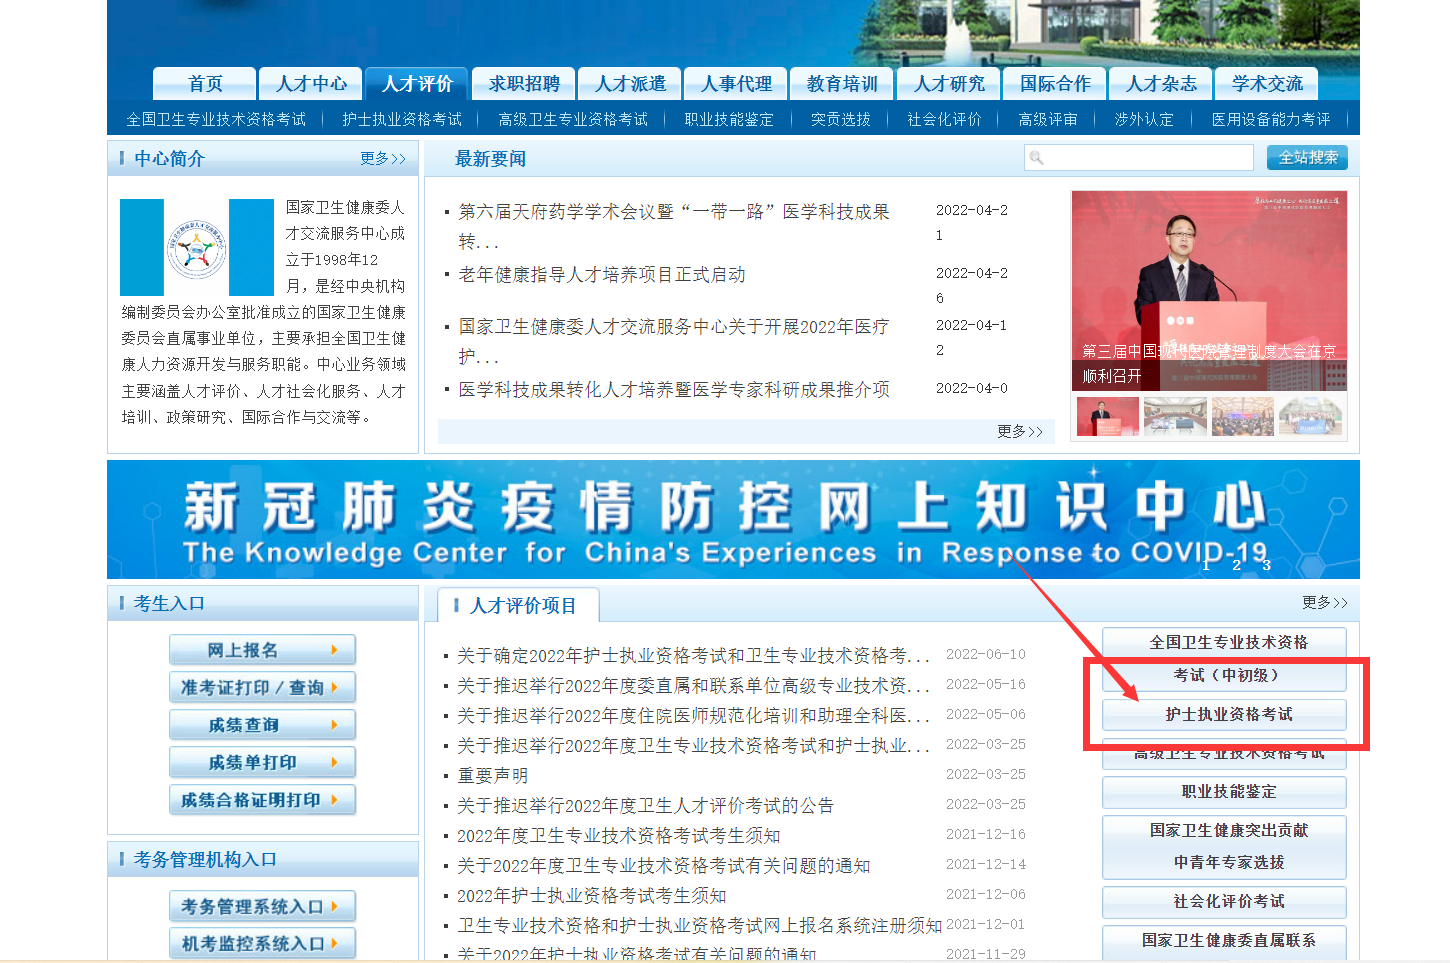The image size is (1450, 963).
Task: Click the 护士执业资格考试 side button
Action: click(1224, 714)
